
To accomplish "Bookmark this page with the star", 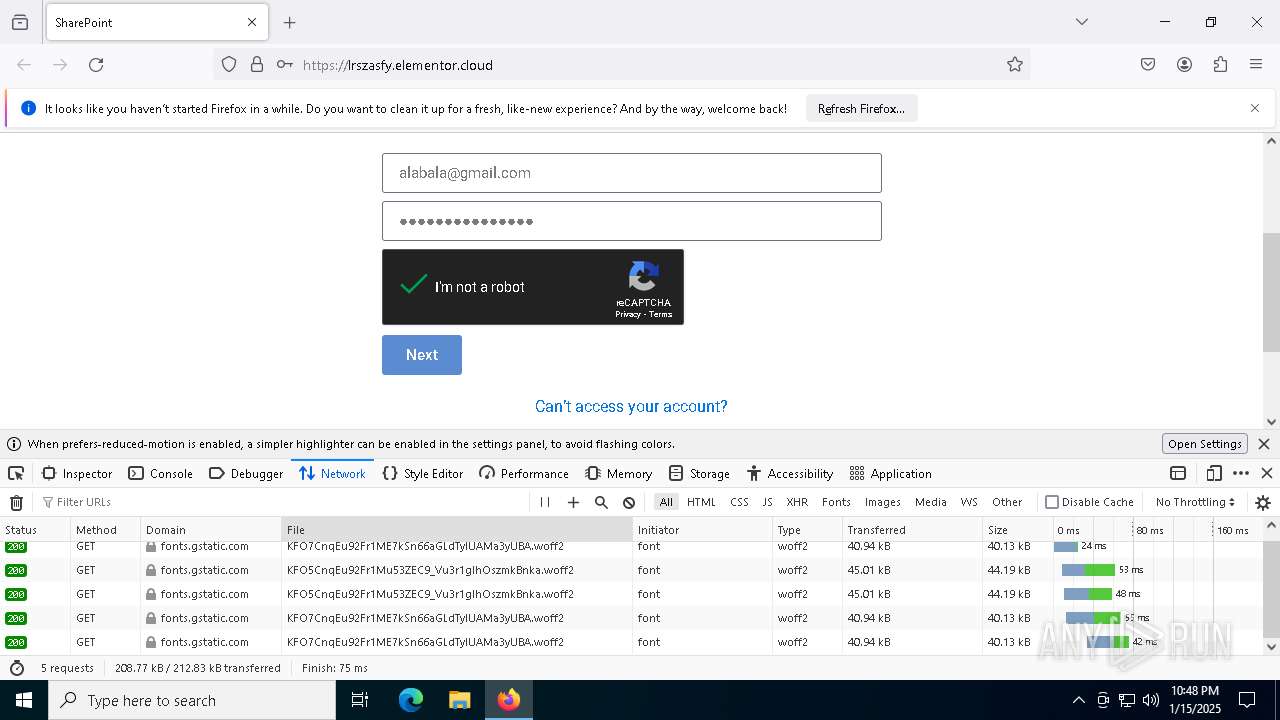I will 1015,65.
